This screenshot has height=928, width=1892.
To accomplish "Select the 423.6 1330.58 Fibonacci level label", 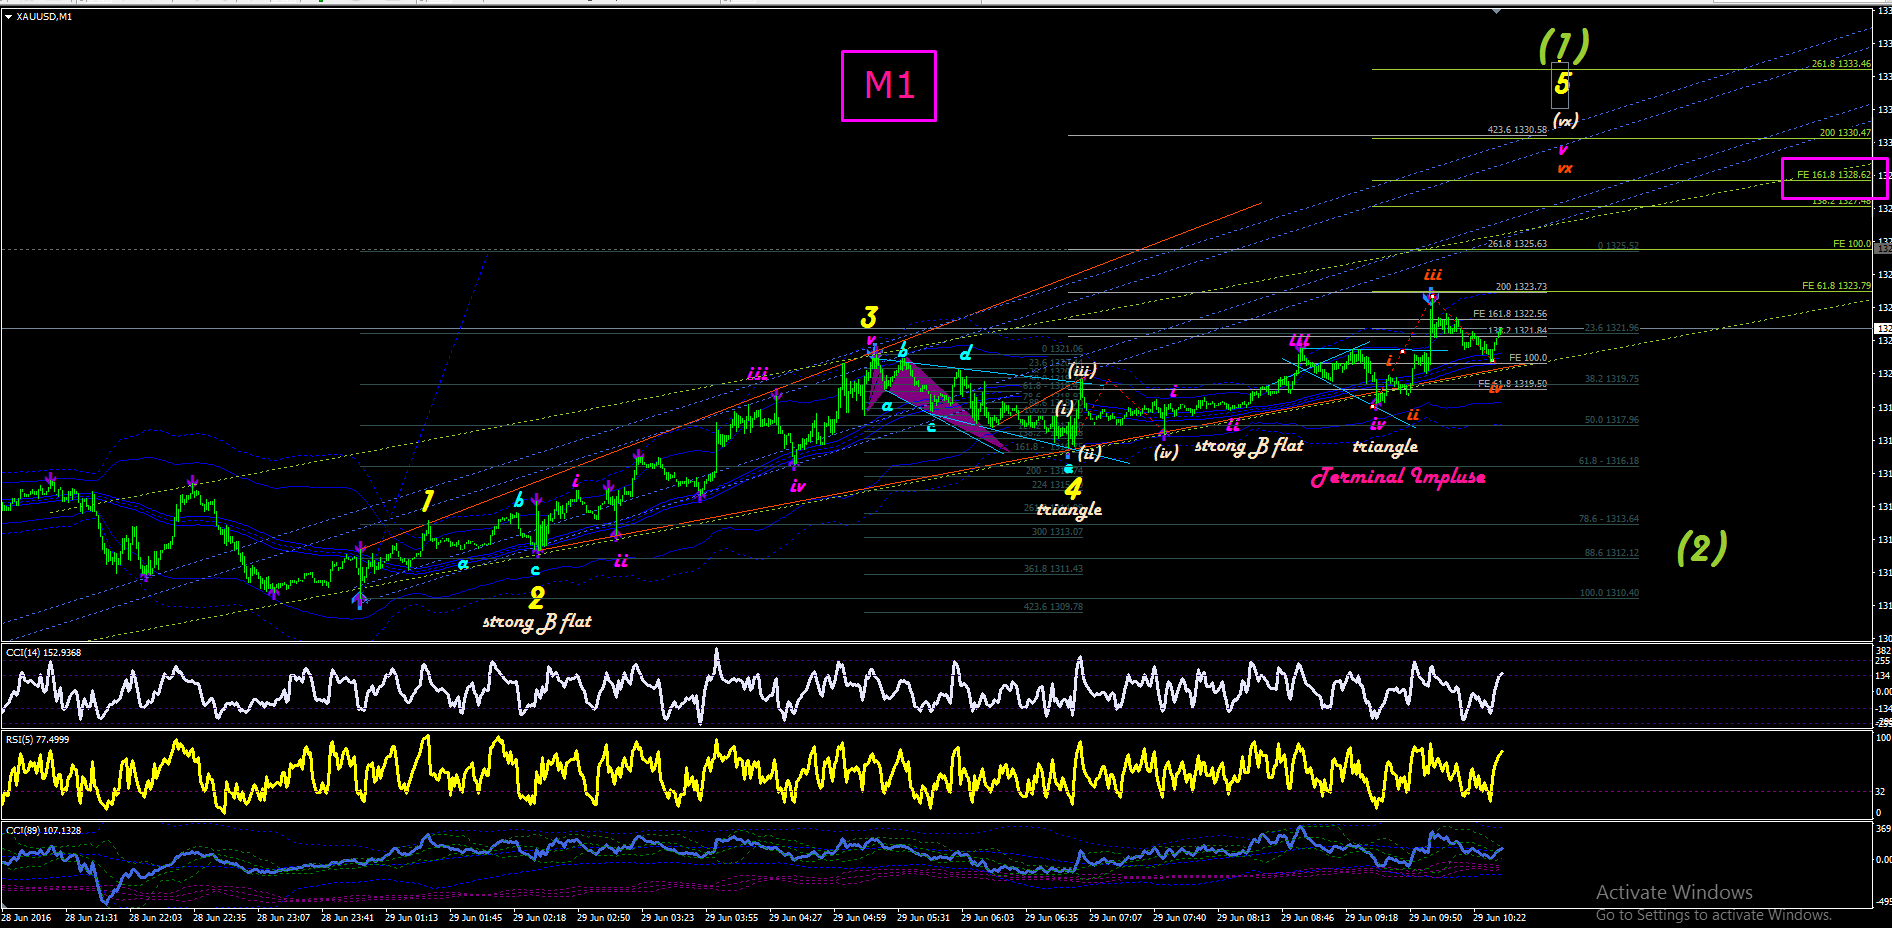I will [x=1517, y=130].
